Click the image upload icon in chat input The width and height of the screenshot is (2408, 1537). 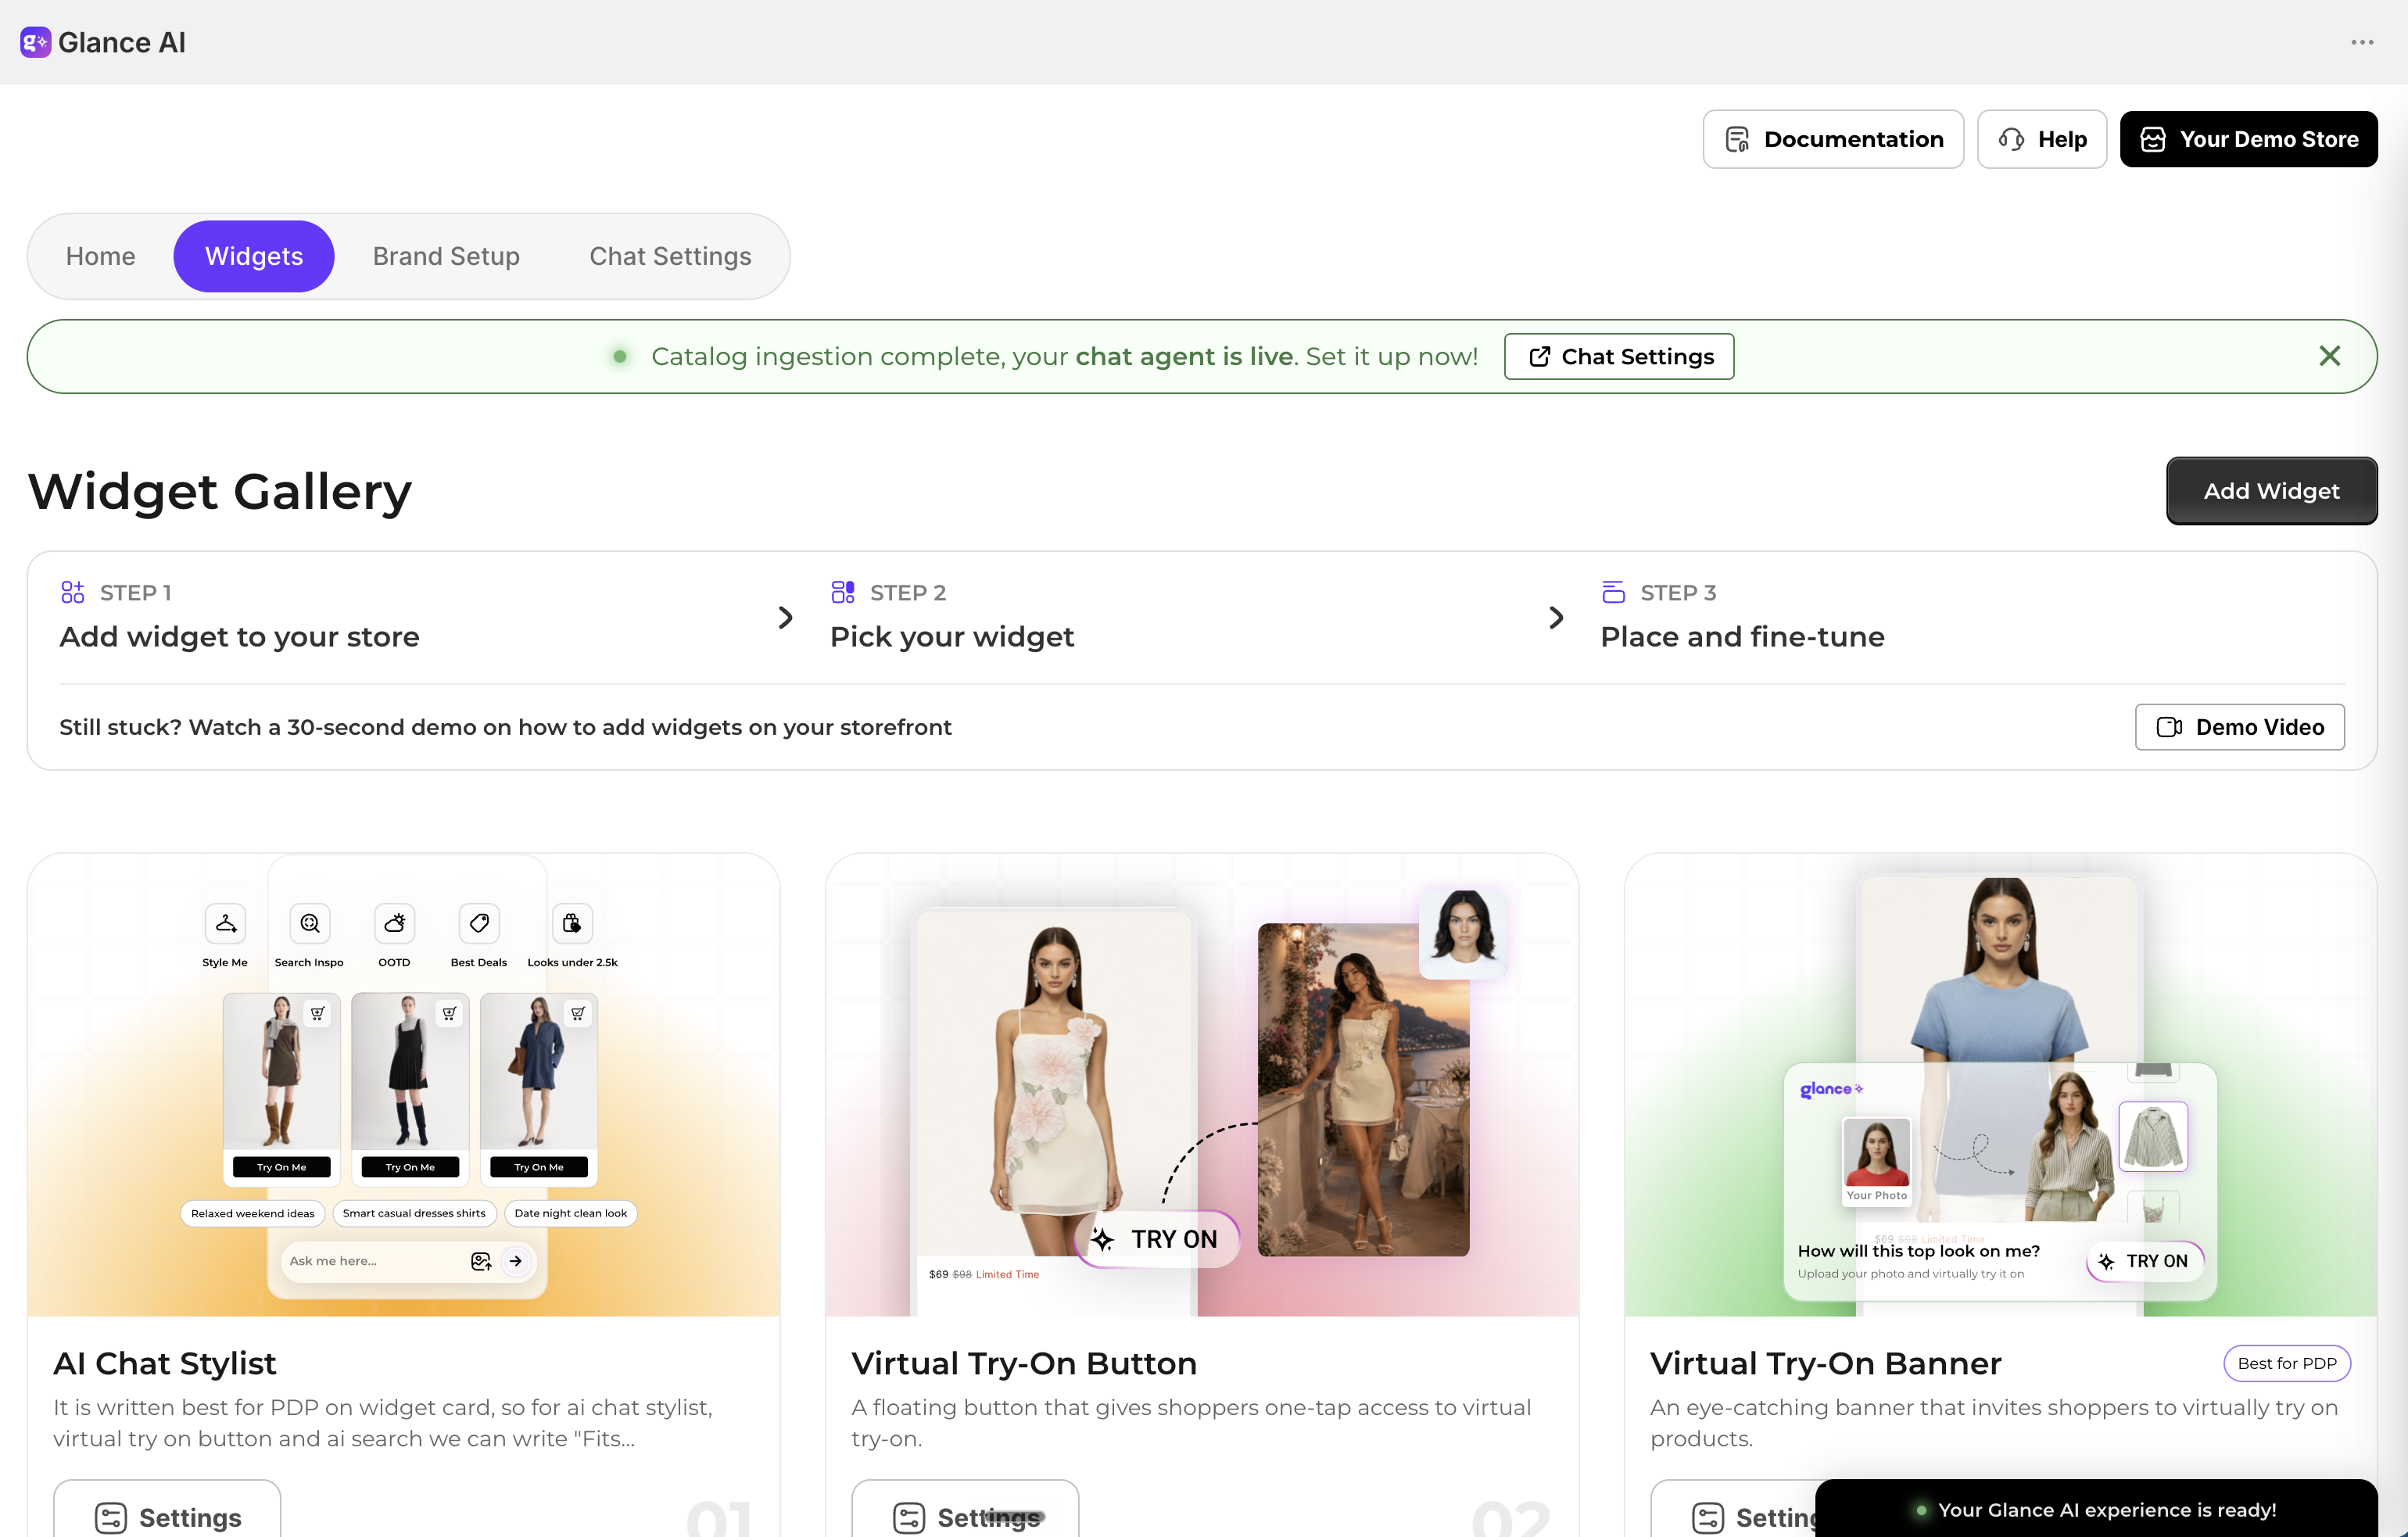pyautogui.click(x=481, y=1261)
